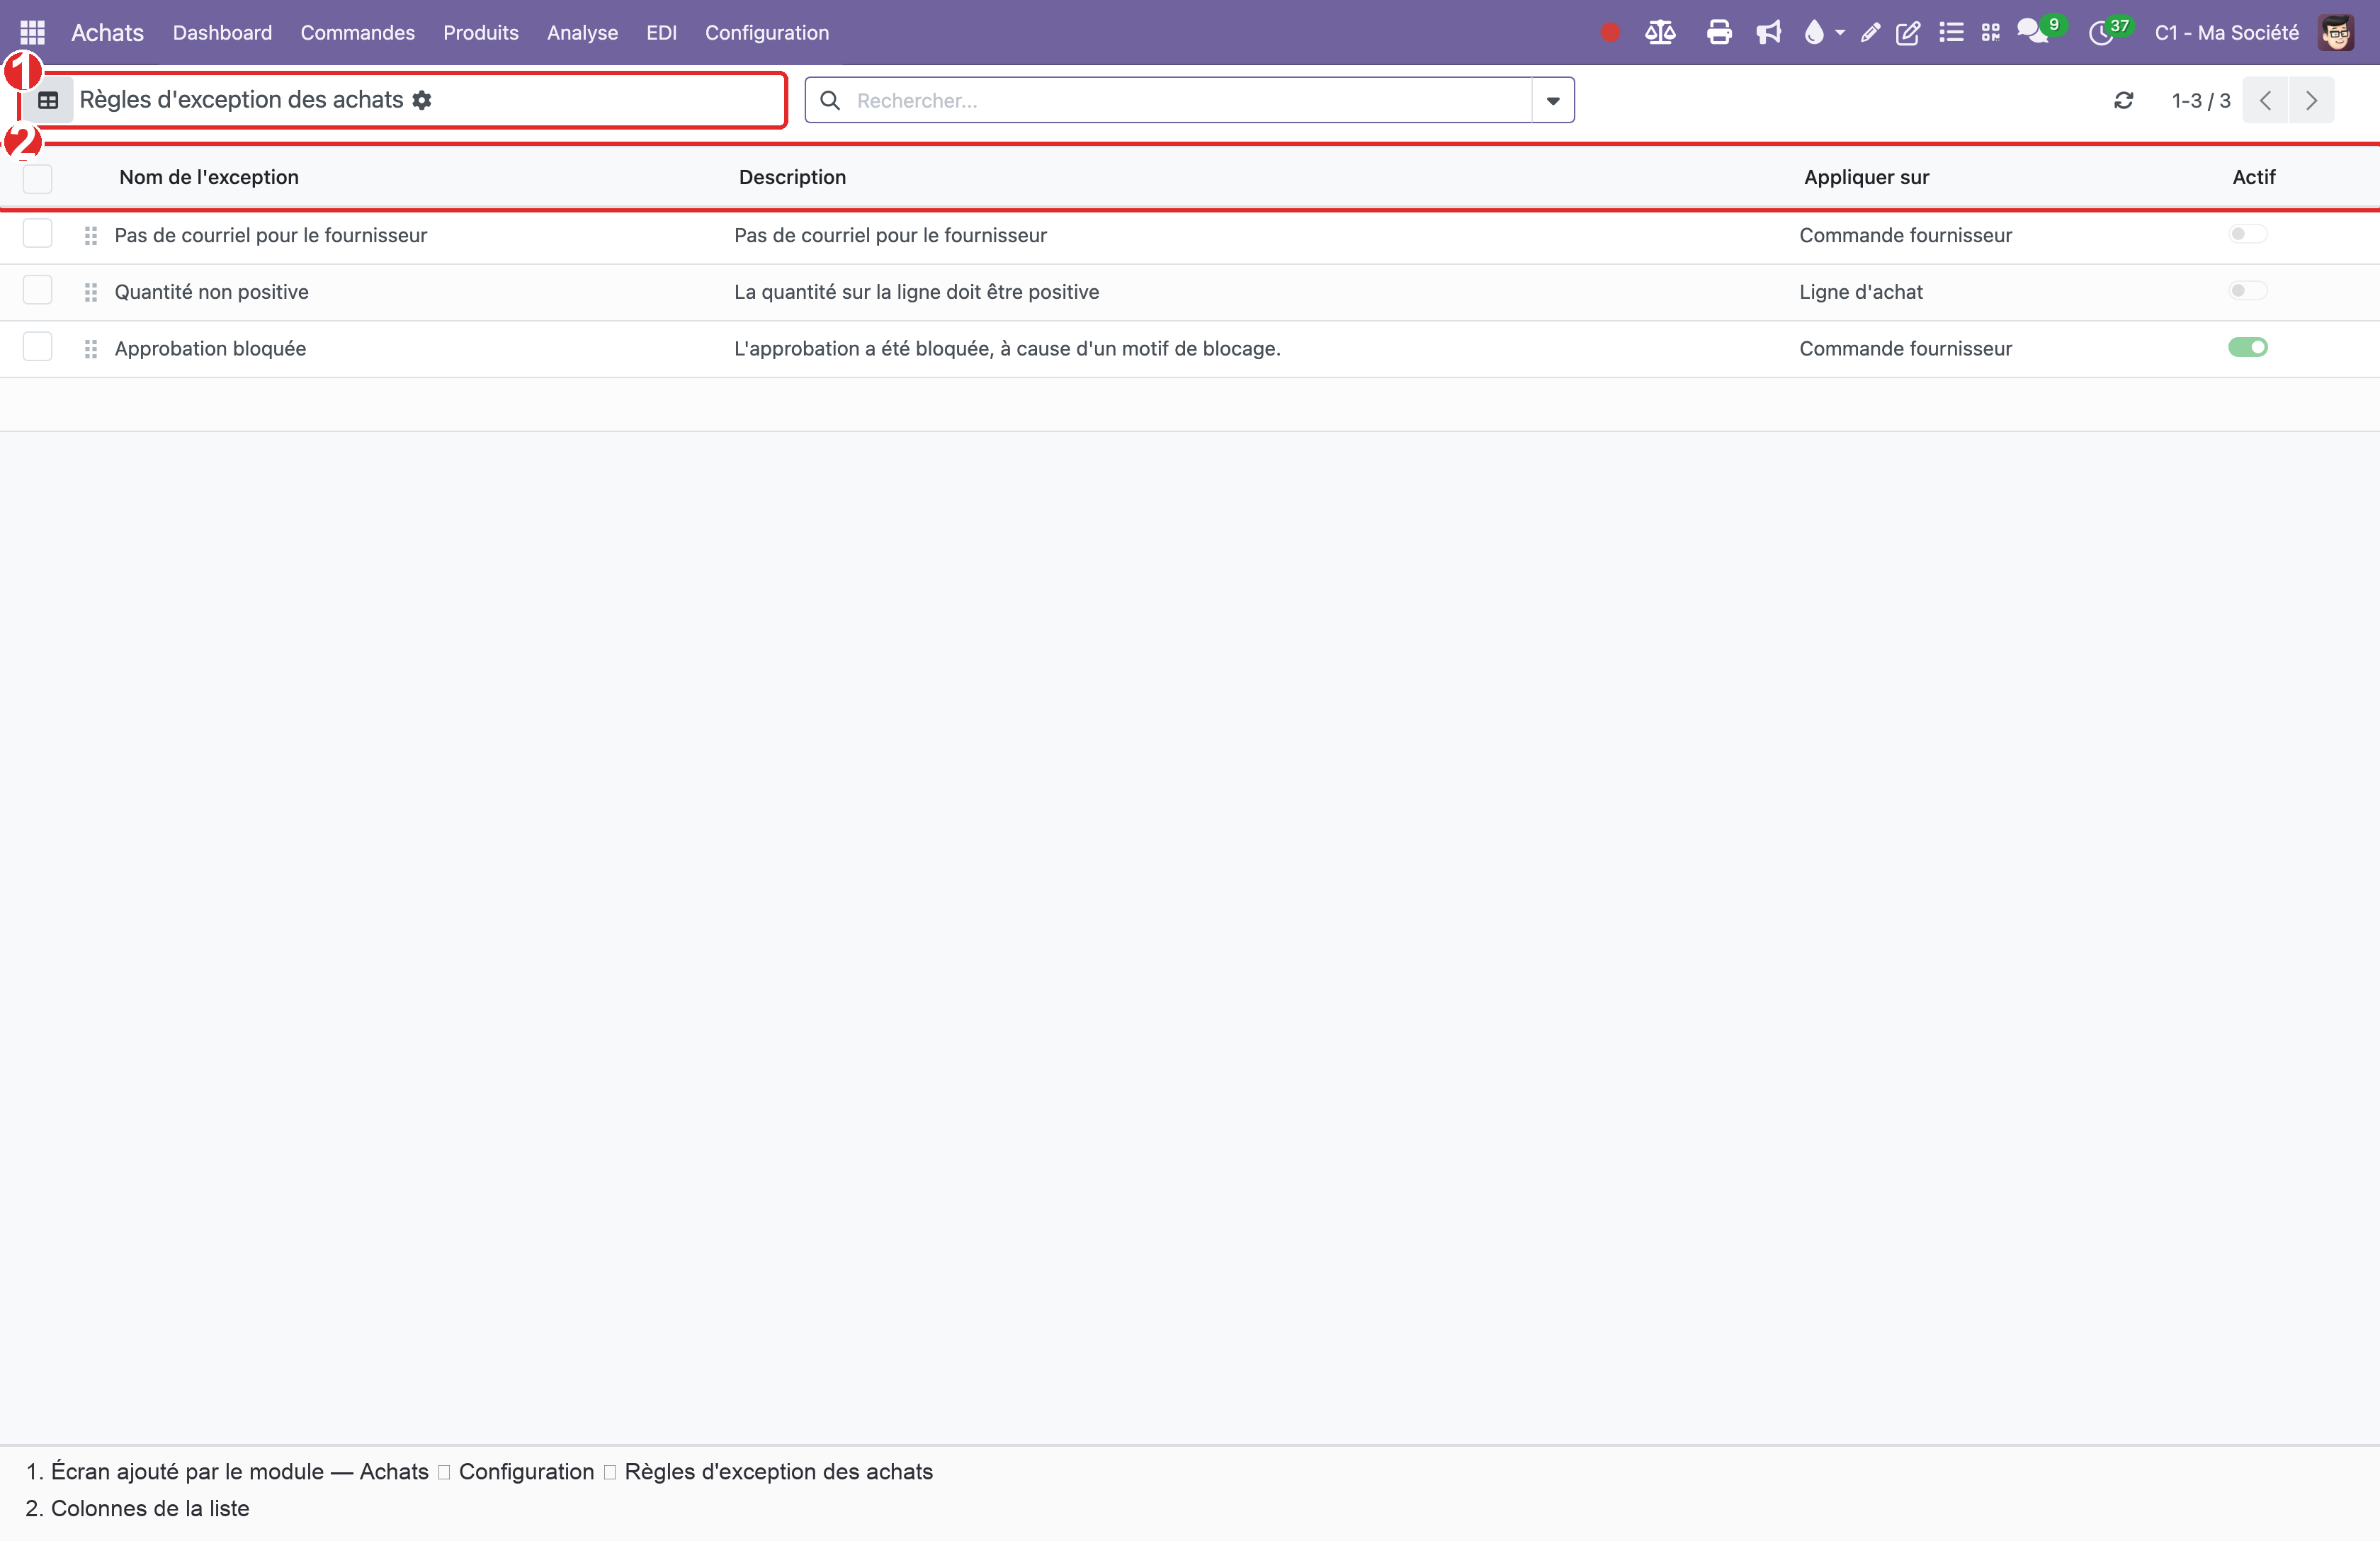Click the red record dot icon
This screenshot has width=2380, height=1541.
coord(1609,32)
